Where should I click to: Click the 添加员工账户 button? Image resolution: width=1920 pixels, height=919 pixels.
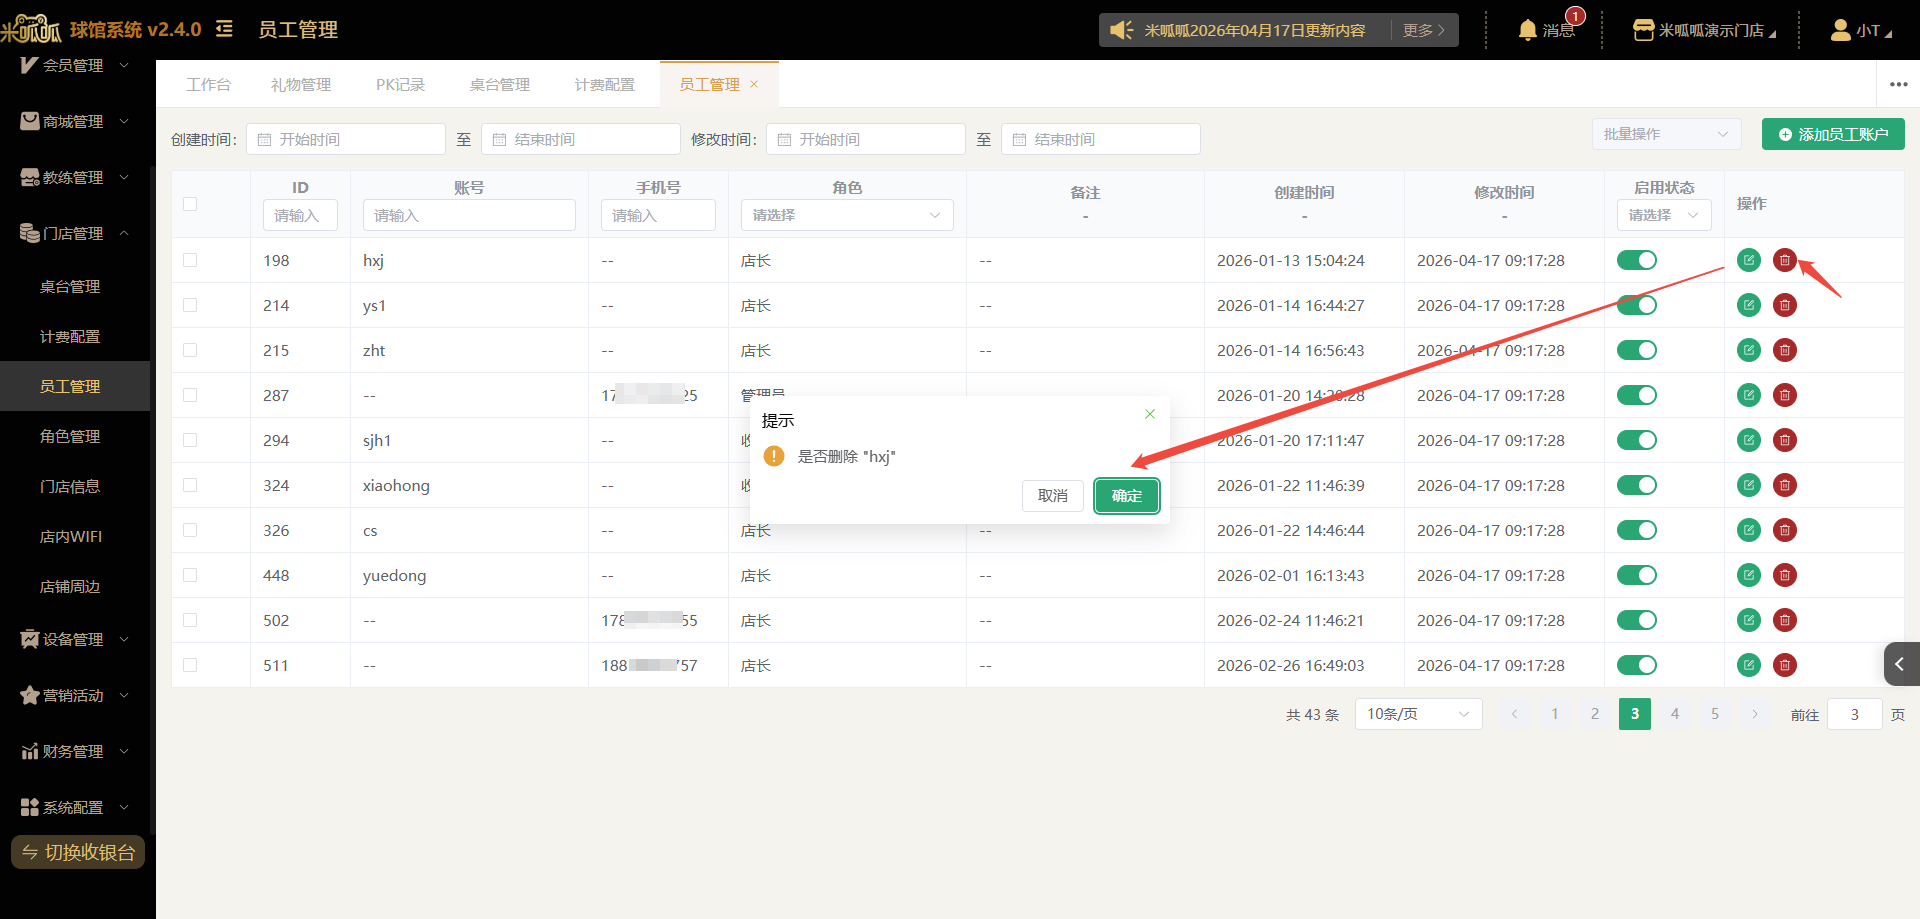point(1833,134)
